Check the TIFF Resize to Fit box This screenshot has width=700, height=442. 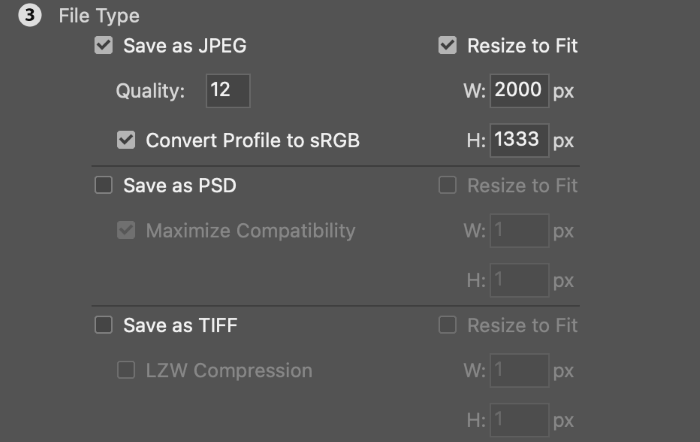tap(447, 325)
